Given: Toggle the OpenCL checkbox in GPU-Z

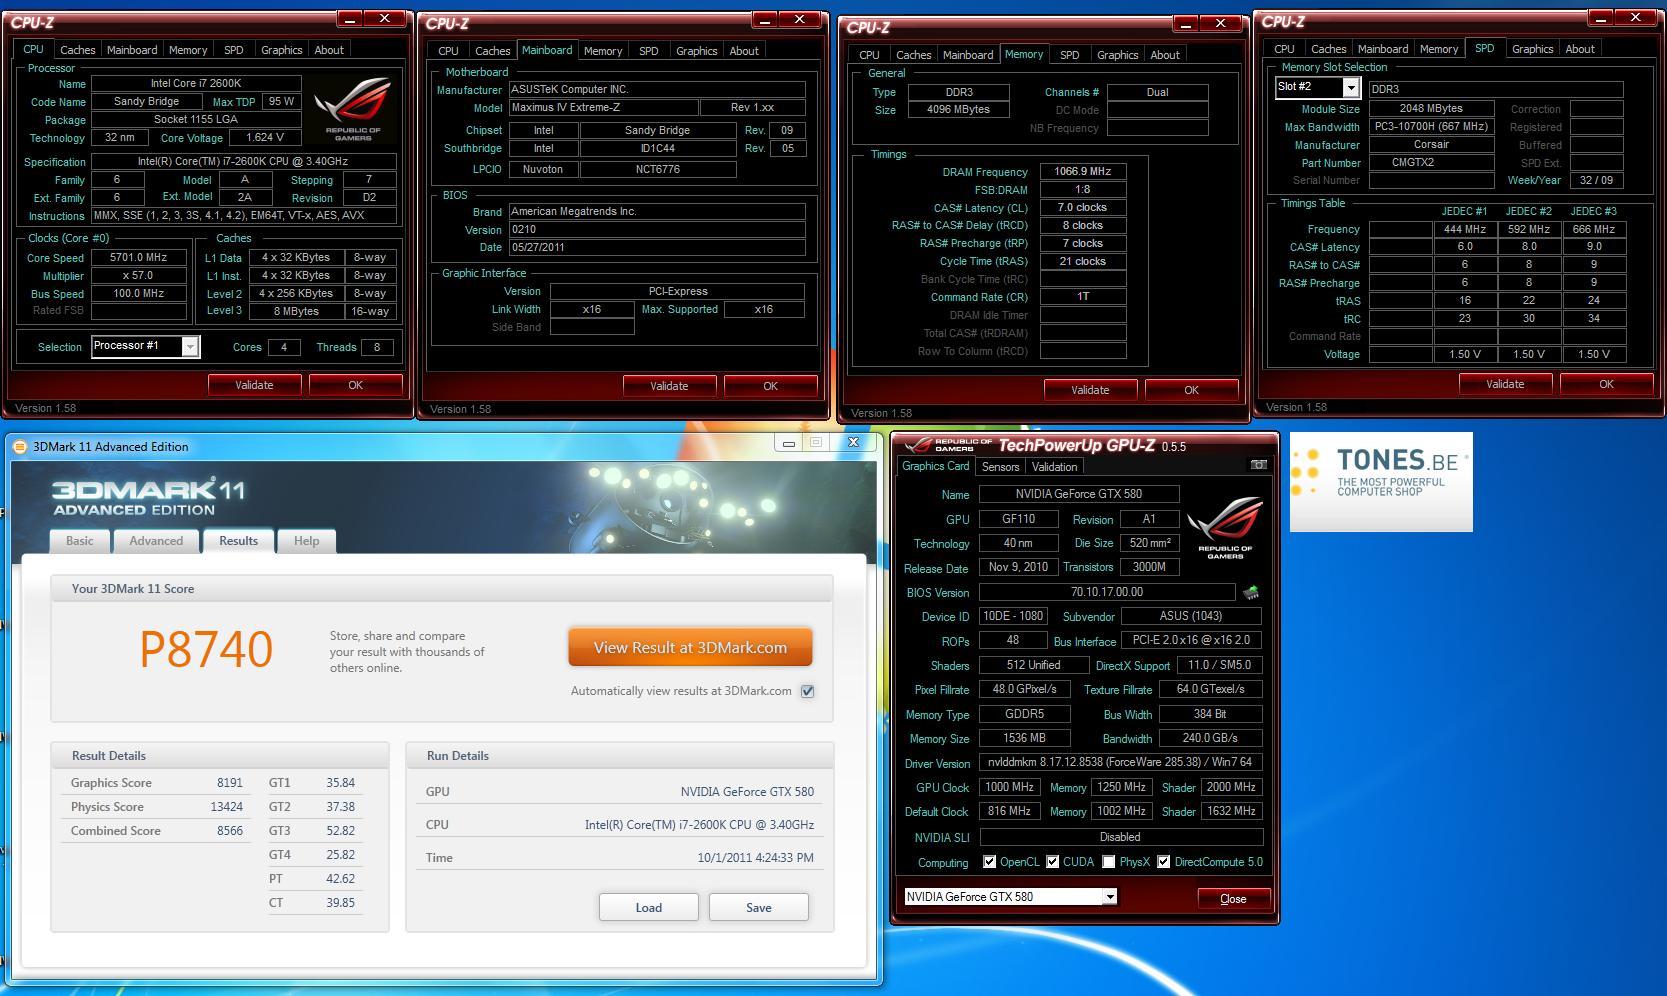Looking at the screenshot, I should [x=989, y=862].
